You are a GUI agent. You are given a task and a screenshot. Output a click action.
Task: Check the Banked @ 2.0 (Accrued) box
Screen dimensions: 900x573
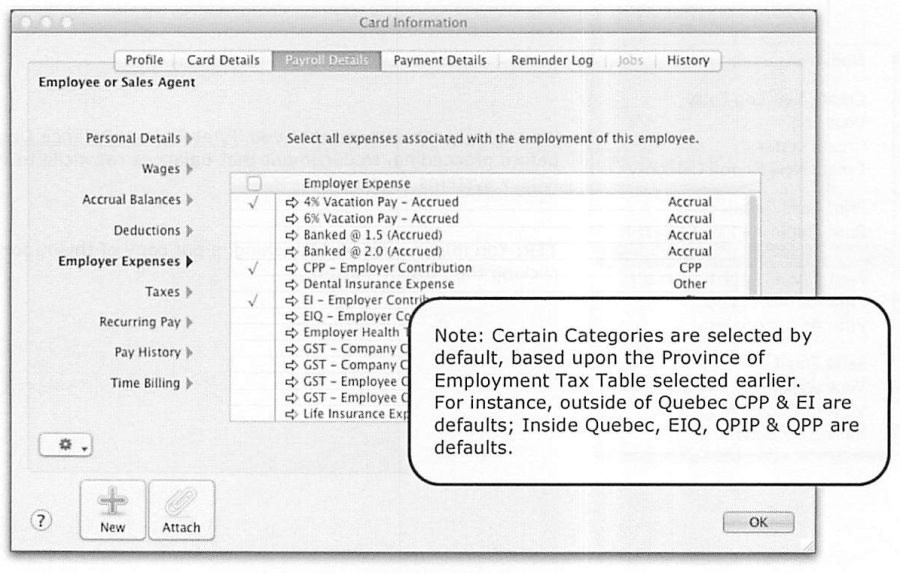pos(253,251)
